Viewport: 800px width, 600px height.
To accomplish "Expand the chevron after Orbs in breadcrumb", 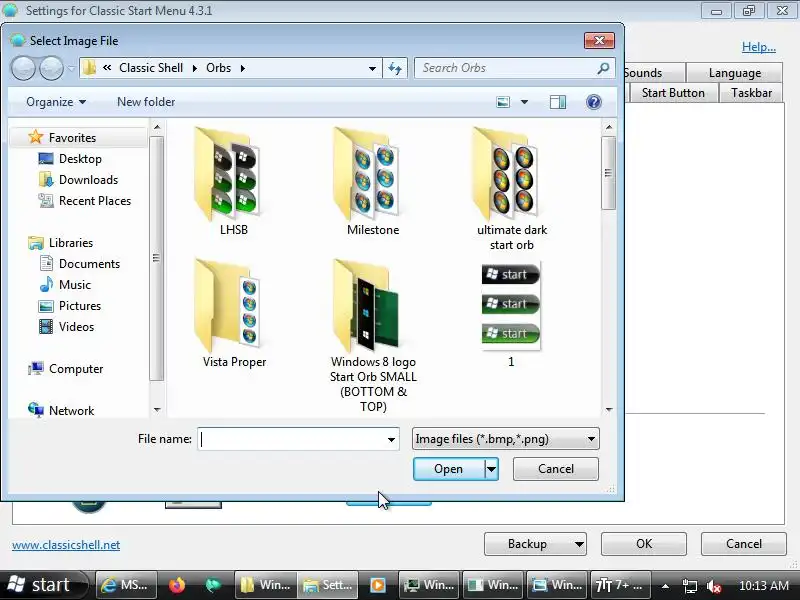I will (x=242, y=68).
